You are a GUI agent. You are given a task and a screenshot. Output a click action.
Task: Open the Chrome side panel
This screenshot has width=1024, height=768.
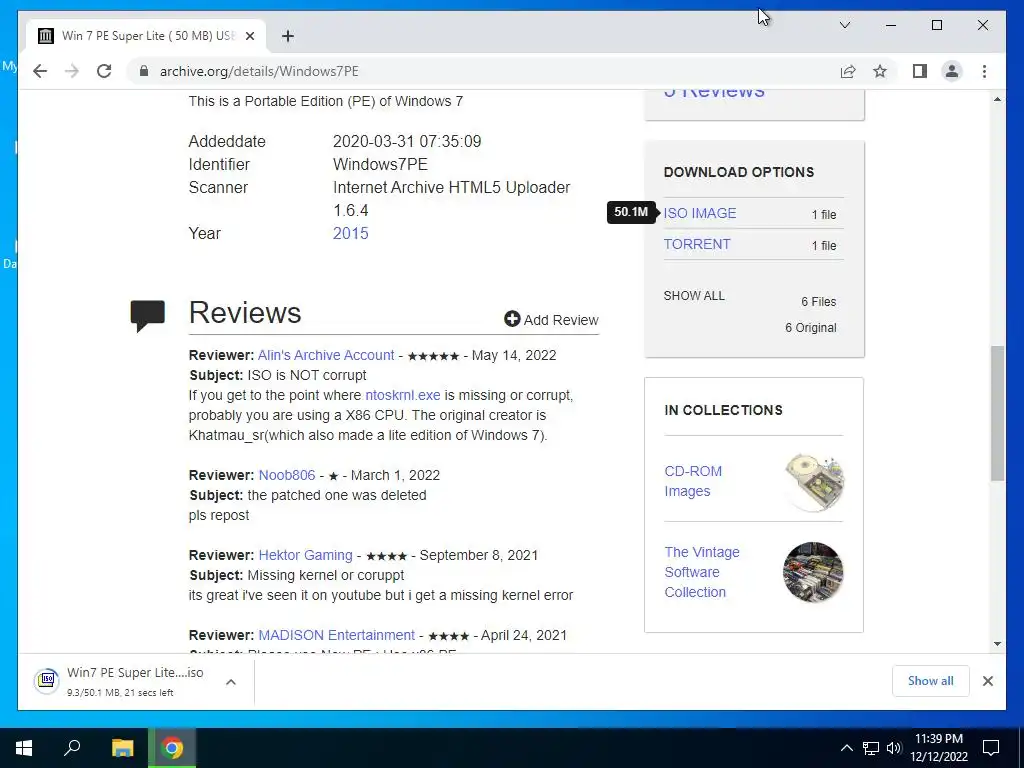920,71
